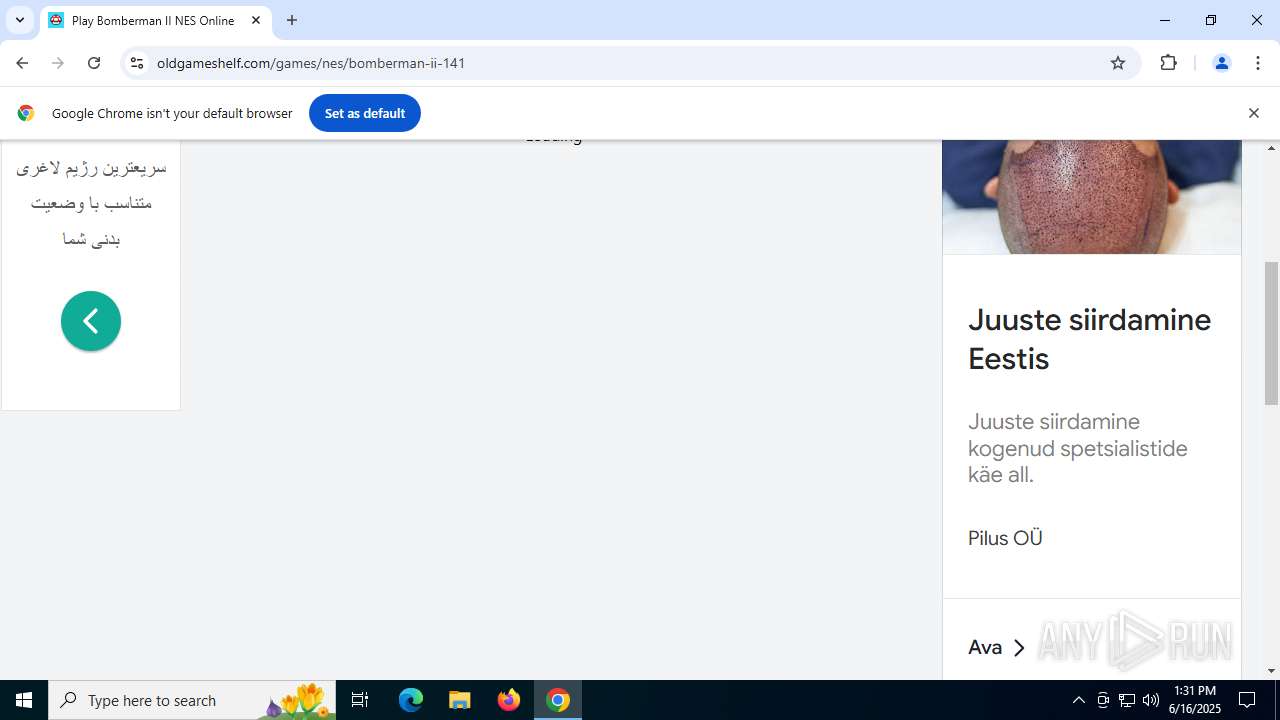Launch Firefox from the taskbar

tap(509, 700)
